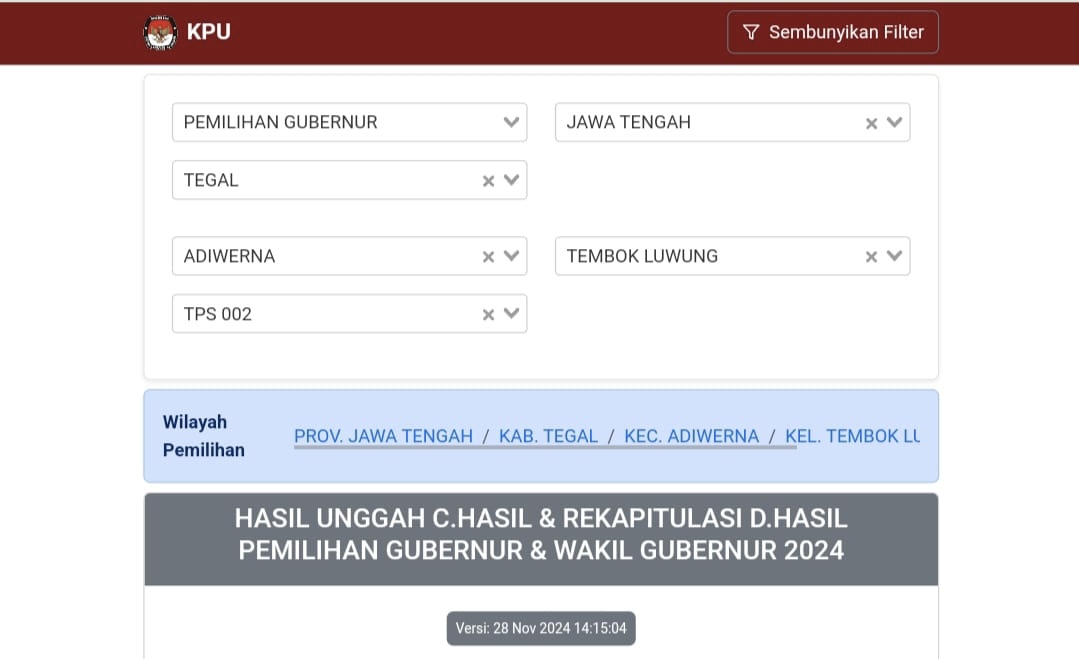Open the Adiwerna district dropdown chevron
Image resolution: width=1079 pixels, height=659 pixels.
point(511,256)
